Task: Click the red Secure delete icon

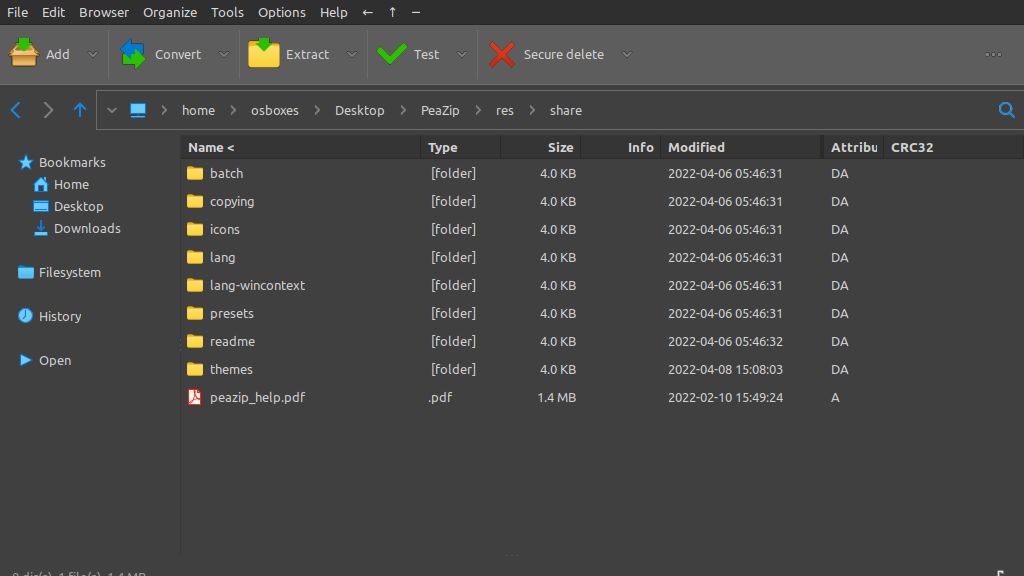Action: click(x=502, y=54)
